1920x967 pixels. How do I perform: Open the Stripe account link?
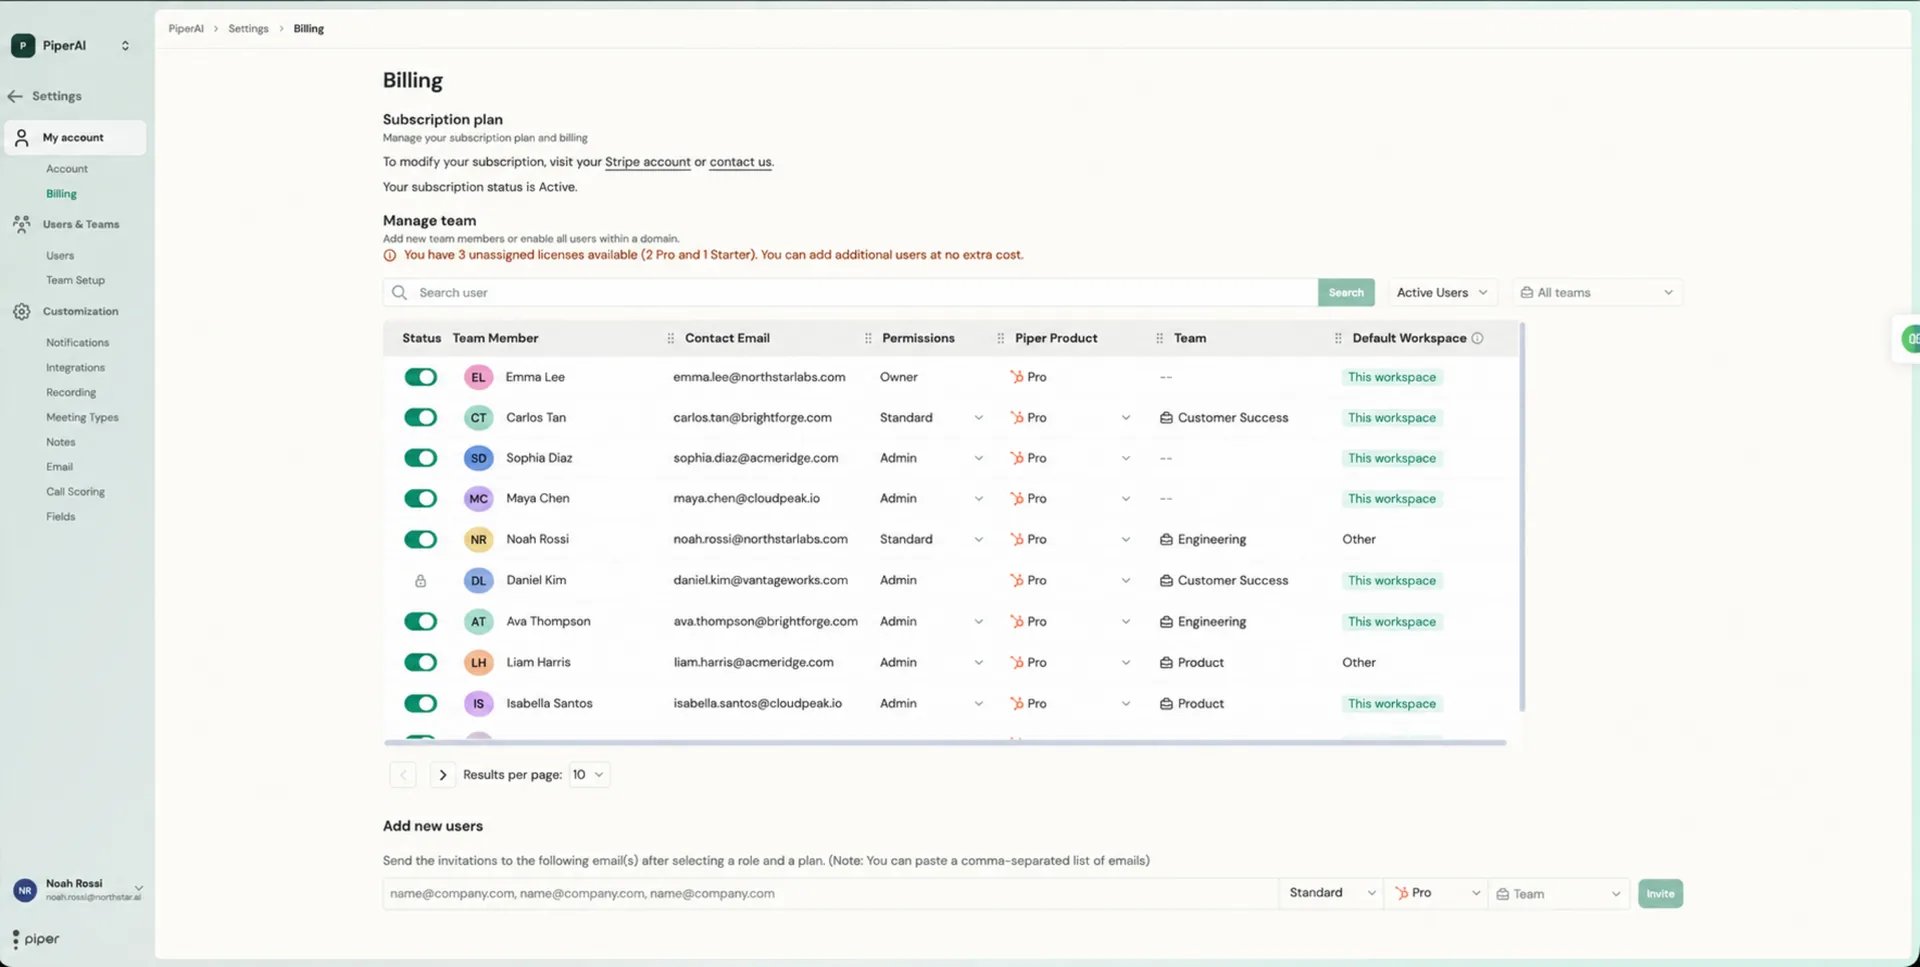pyautogui.click(x=647, y=162)
